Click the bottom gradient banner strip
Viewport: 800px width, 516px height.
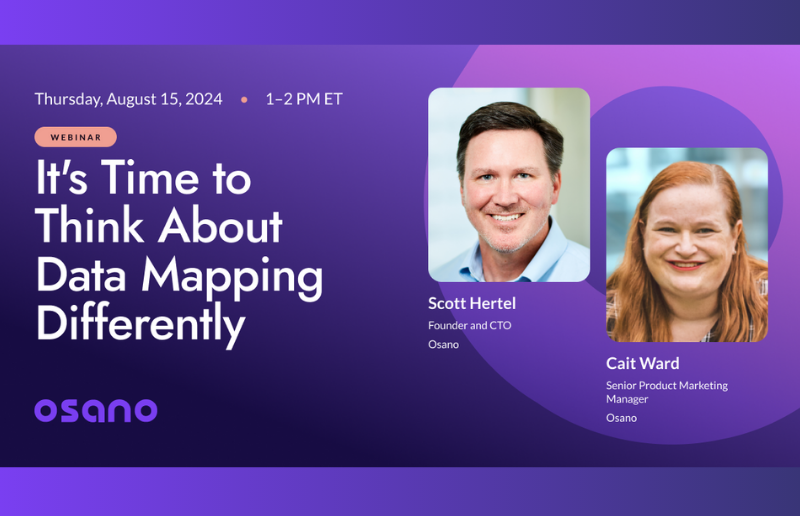[400, 491]
